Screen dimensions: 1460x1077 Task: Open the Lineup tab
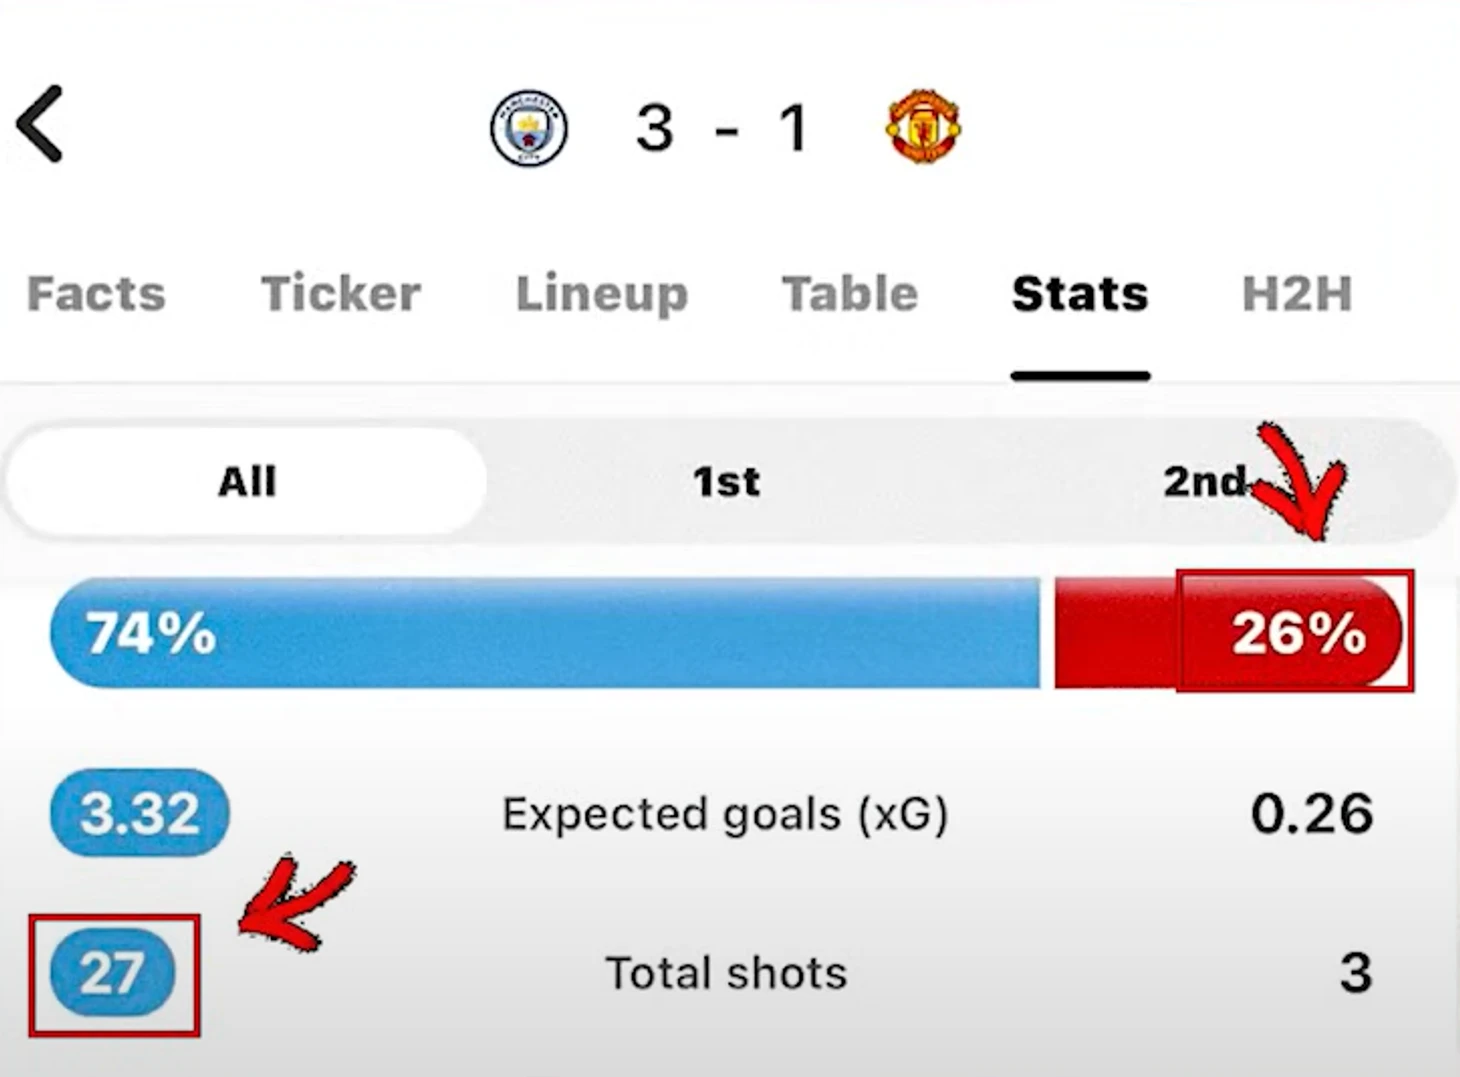(x=602, y=295)
